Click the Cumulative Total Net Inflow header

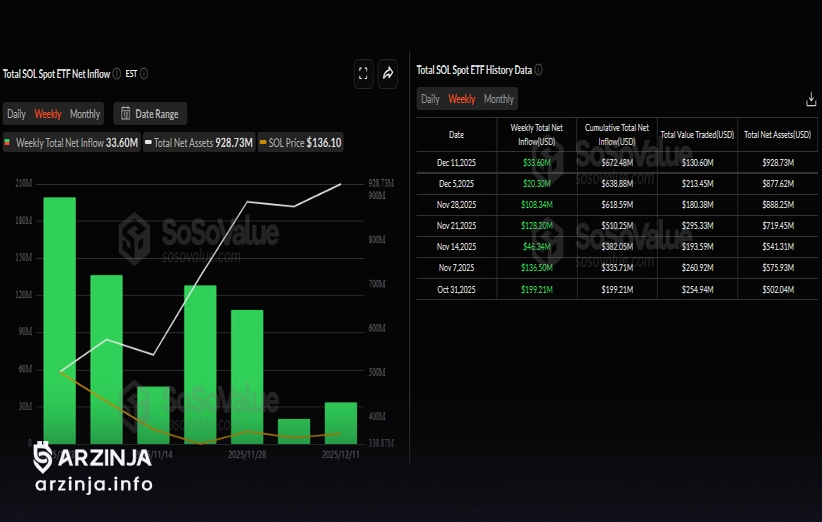point(616,134)
